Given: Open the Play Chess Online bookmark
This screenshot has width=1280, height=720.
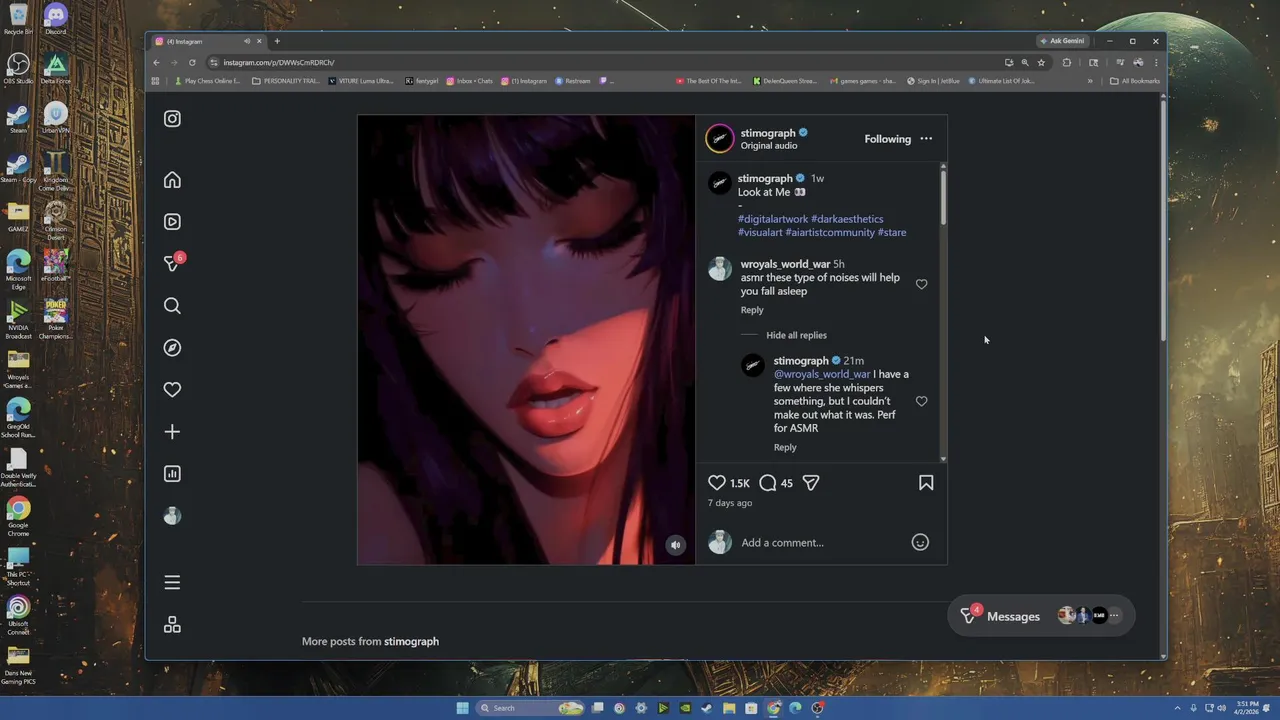Looking at the screenshot, I should click(209, 81).
